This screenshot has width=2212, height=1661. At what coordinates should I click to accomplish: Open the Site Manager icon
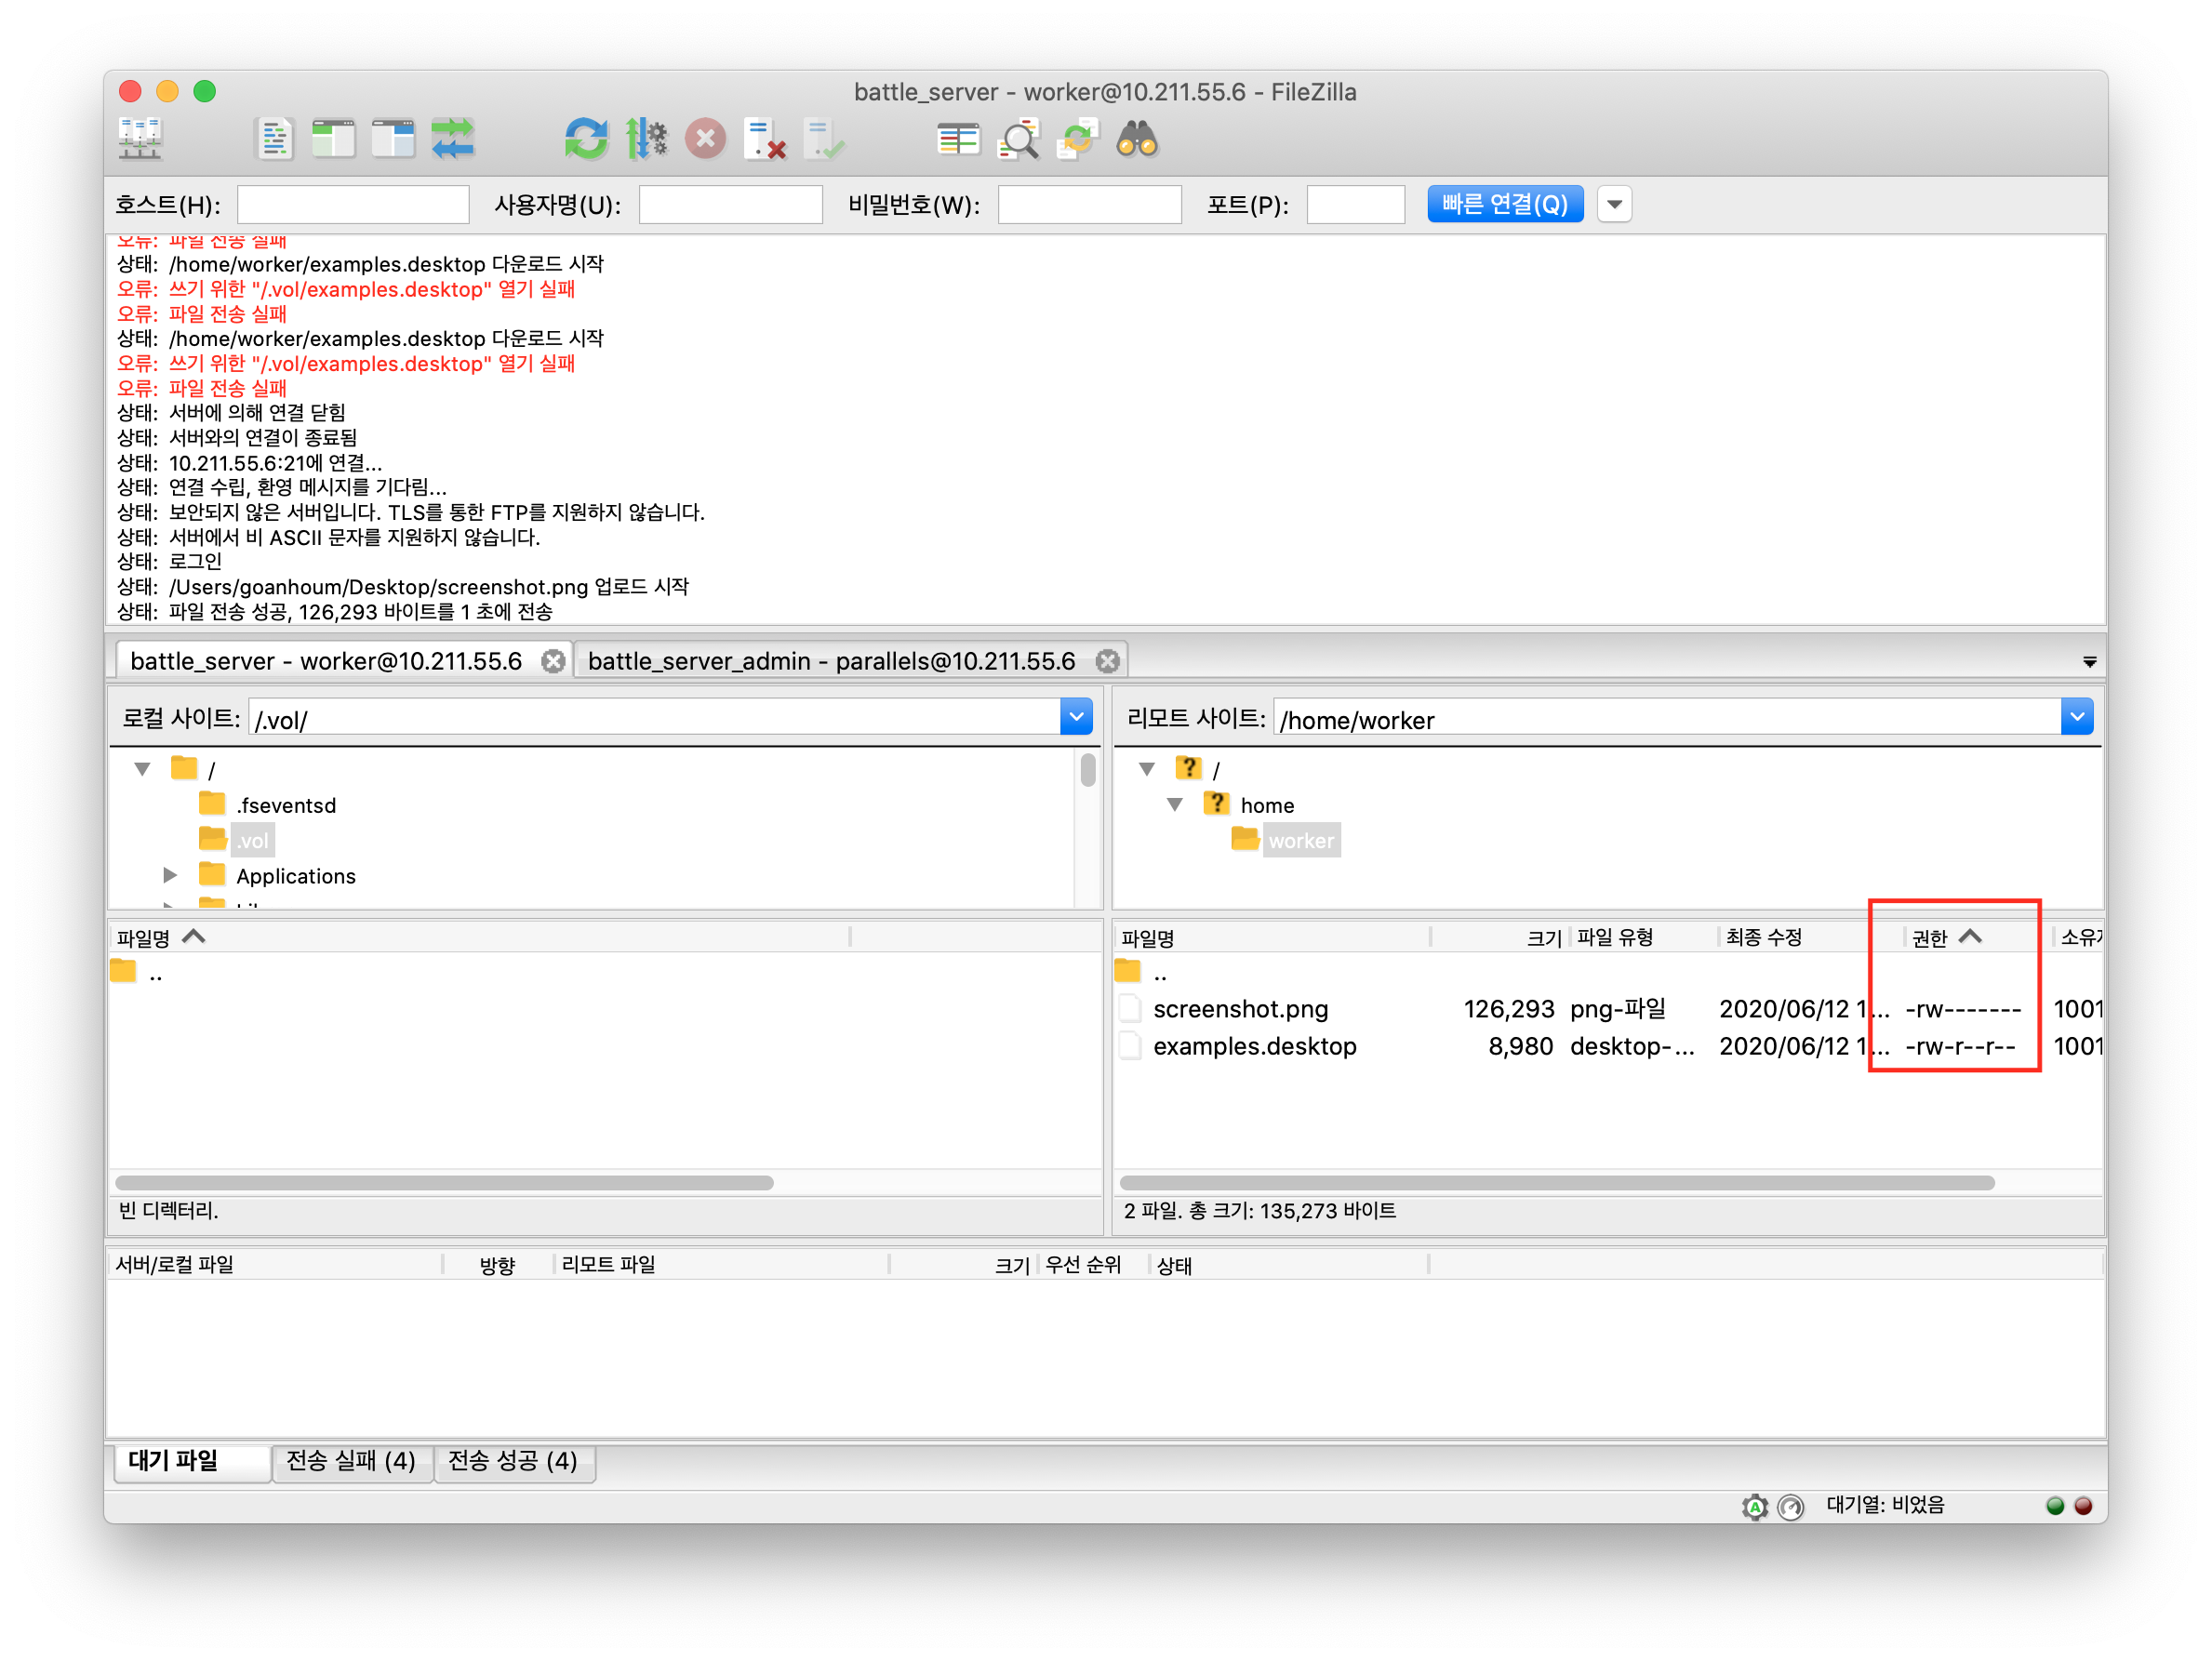[140, 139]
